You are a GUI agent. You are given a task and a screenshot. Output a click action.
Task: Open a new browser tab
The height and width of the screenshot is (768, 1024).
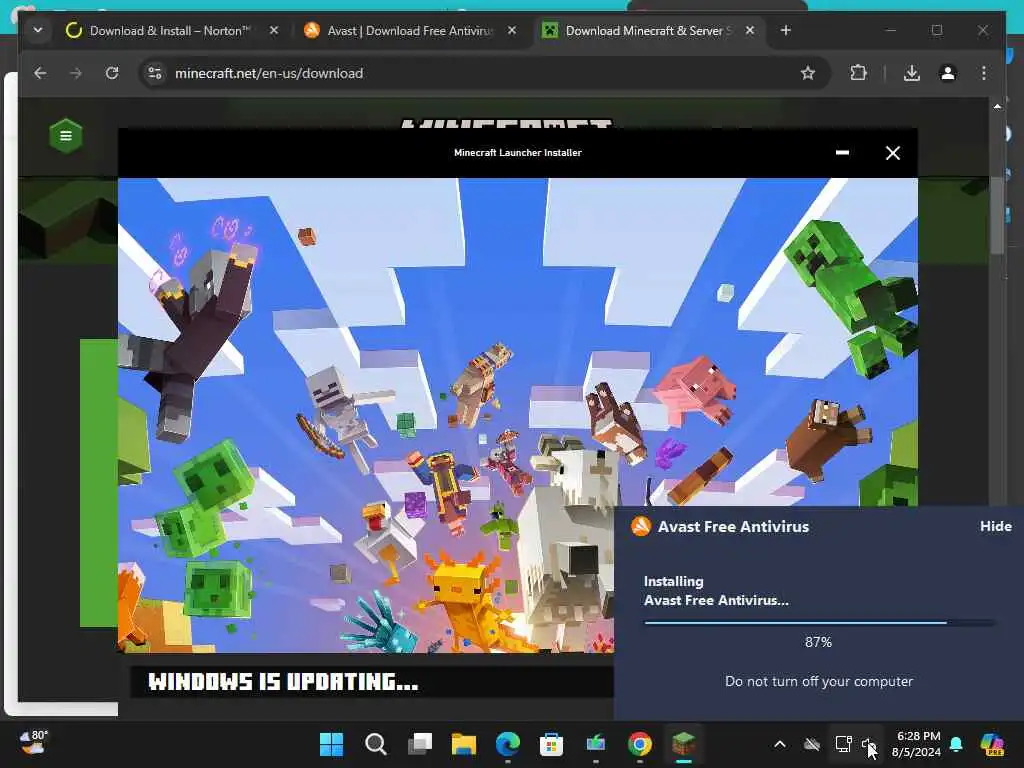(x=786, y=30)
